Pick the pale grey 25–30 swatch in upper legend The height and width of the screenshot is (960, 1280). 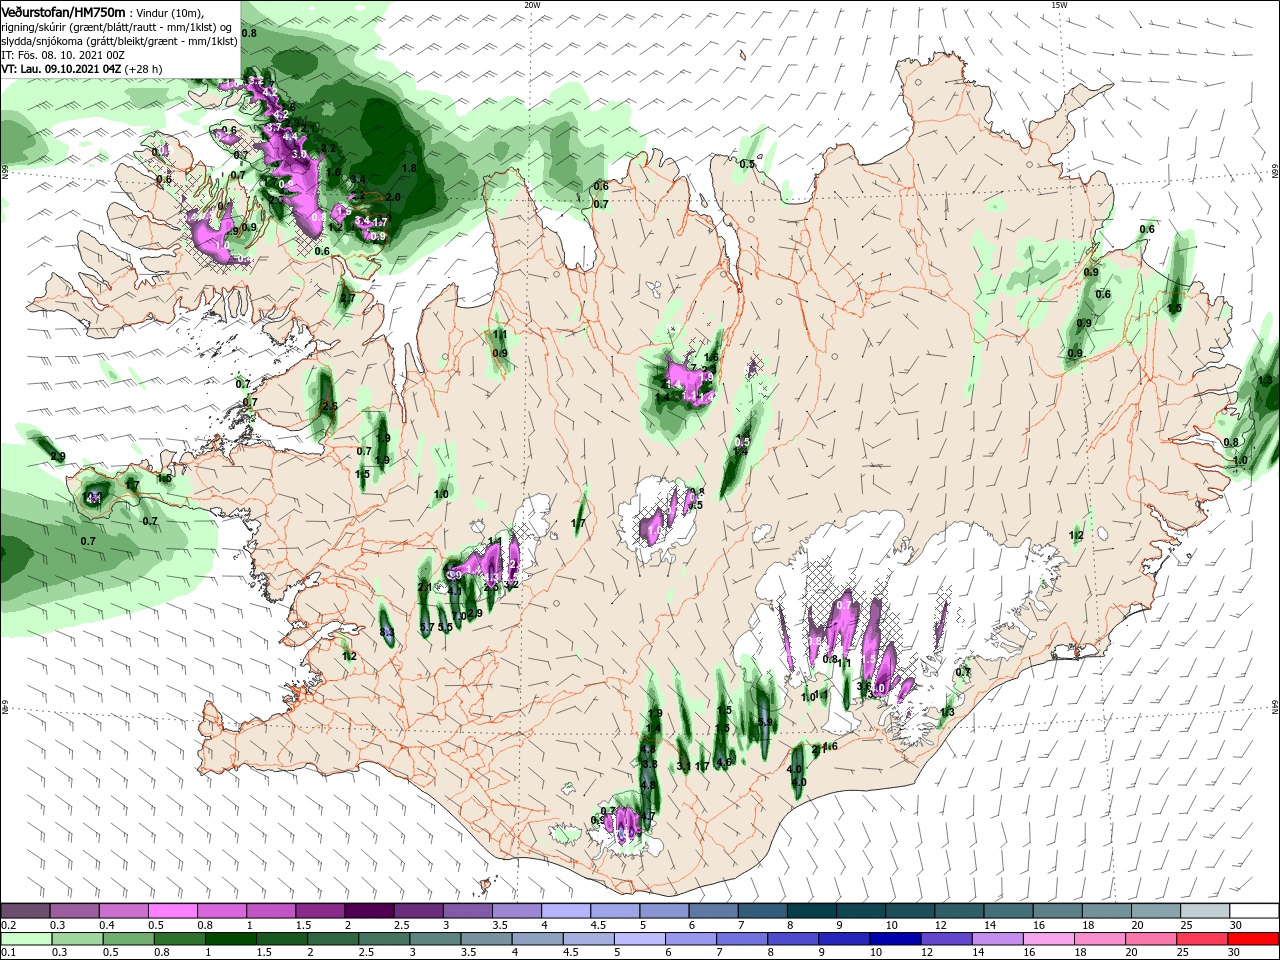1205,911
